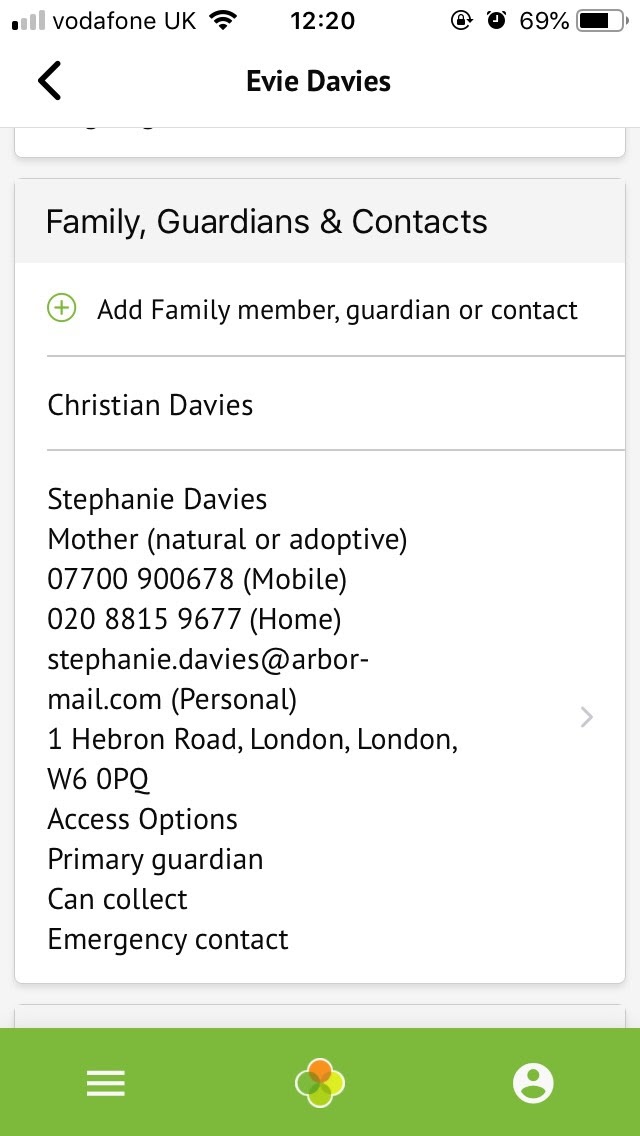This screenshot has width=640, height=1136.
Task: Open the hamburger menu in bottom bar
Action: [106, 1083]
